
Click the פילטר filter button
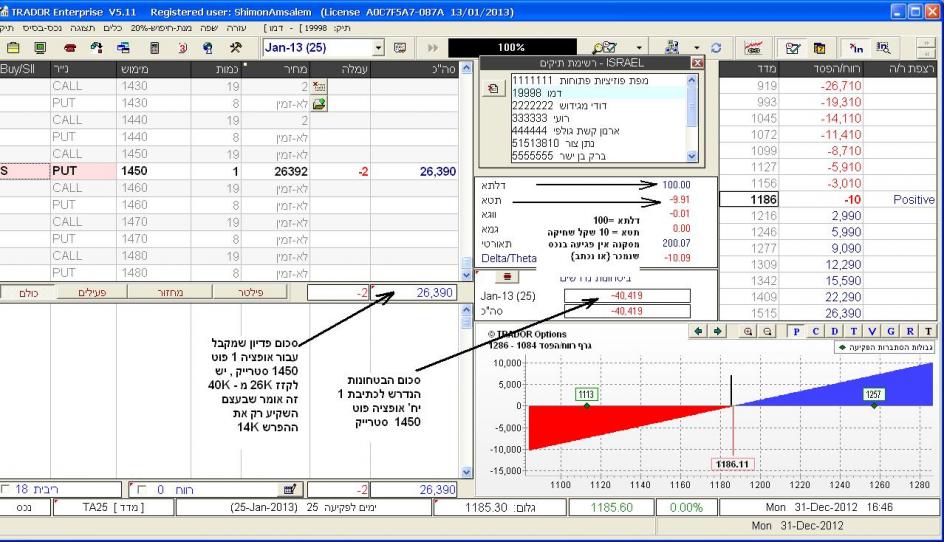[x=250, y=292]
